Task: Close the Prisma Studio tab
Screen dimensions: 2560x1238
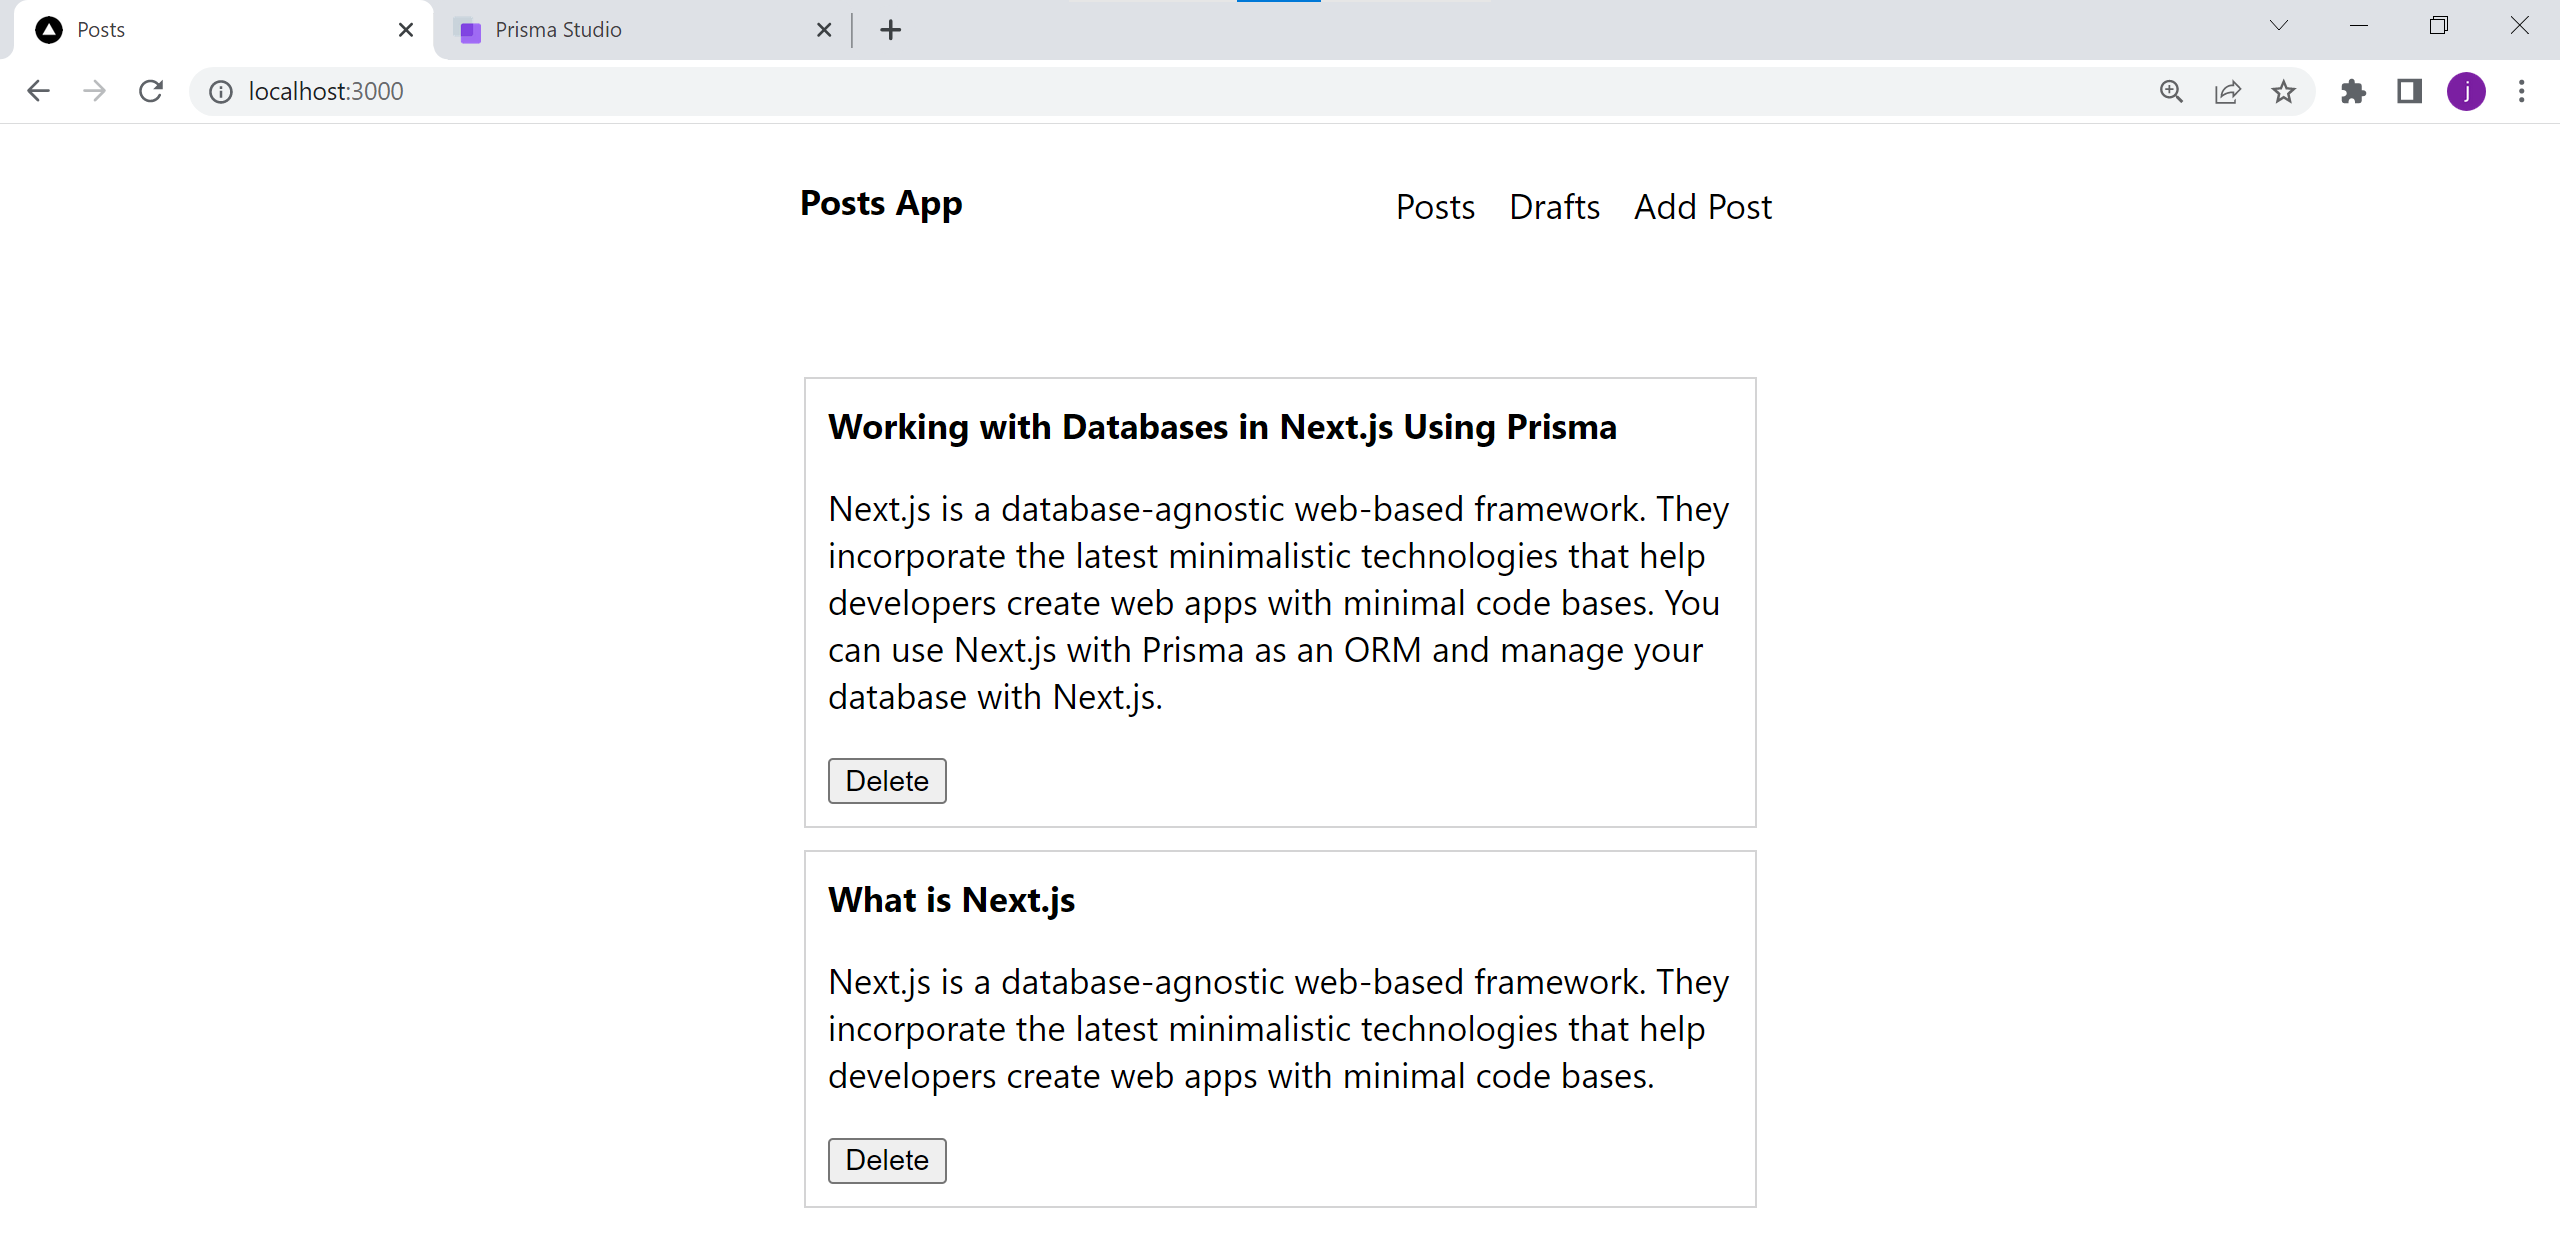Action: pyautogui.click(x=824, y=30)
